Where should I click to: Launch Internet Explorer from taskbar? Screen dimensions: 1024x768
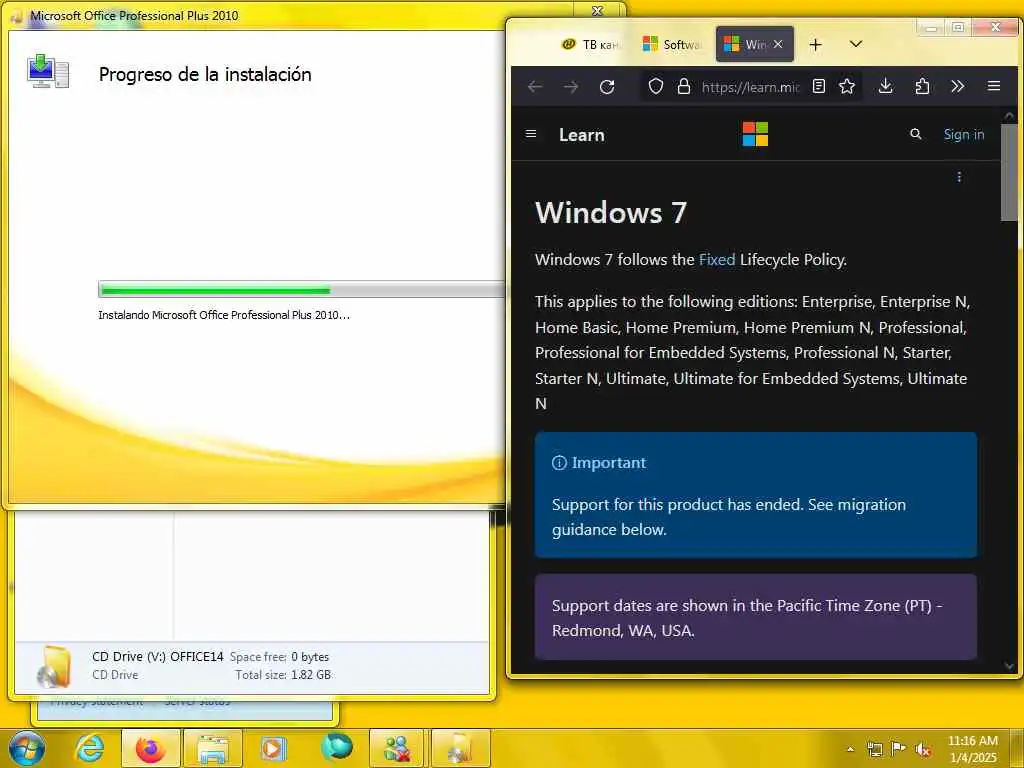(x=89, y=748)
